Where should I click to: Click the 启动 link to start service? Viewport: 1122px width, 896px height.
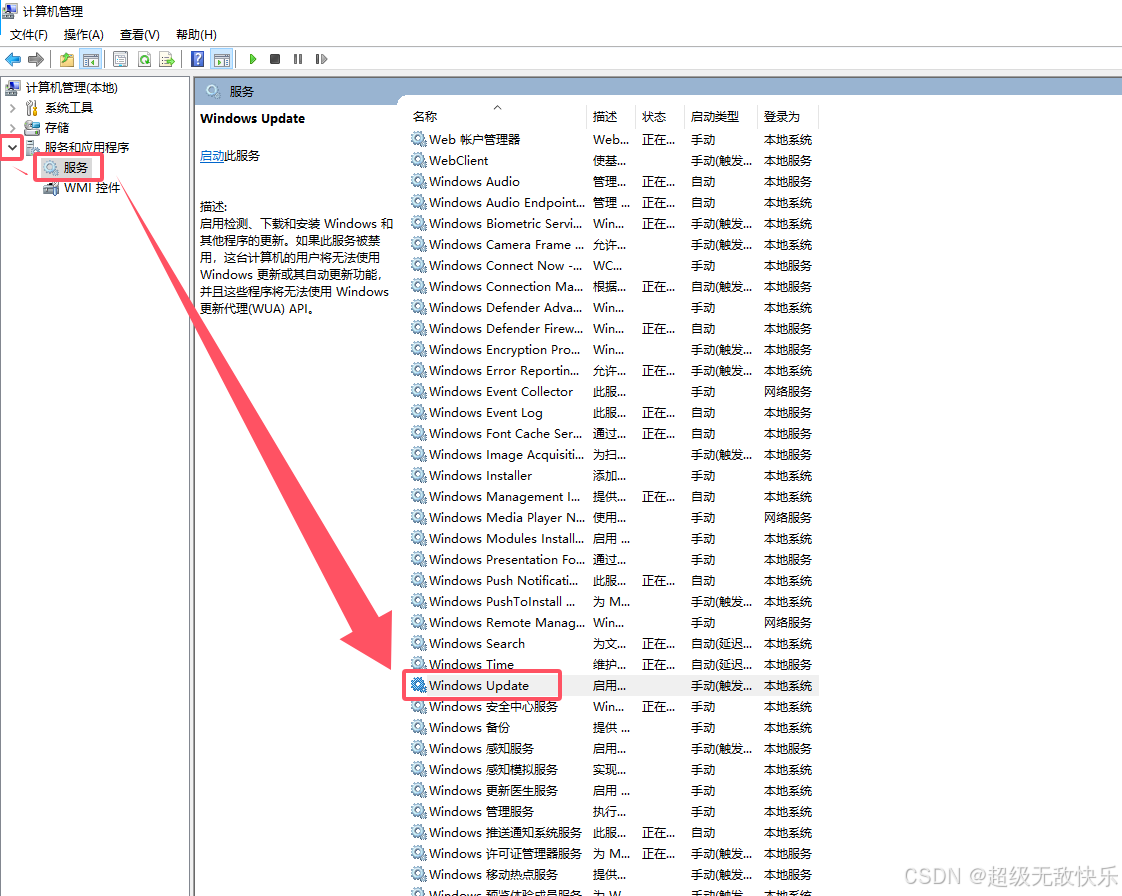[x=212, y=156]
